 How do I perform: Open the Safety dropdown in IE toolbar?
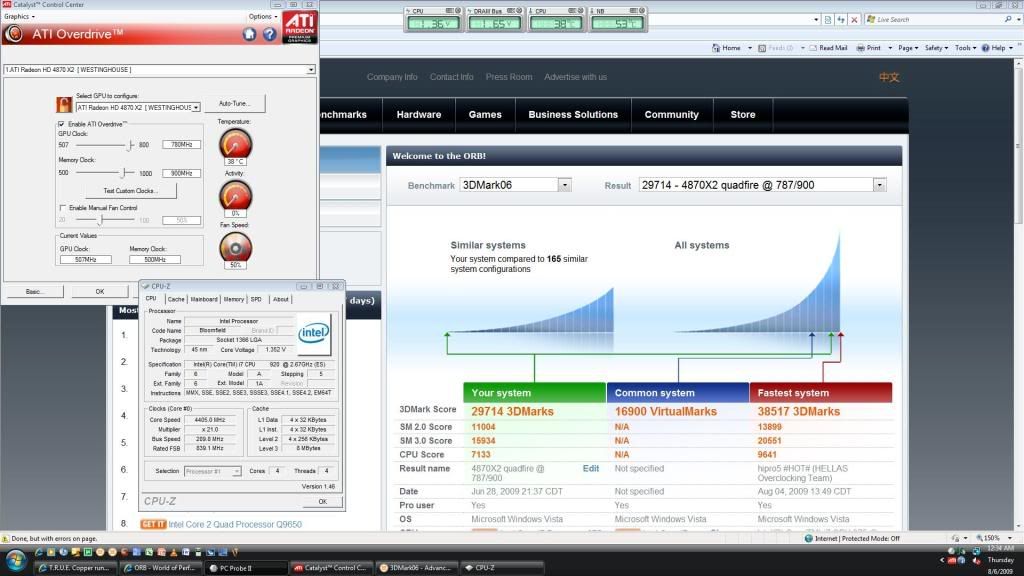pyautogui.click(x=936, y=48)
